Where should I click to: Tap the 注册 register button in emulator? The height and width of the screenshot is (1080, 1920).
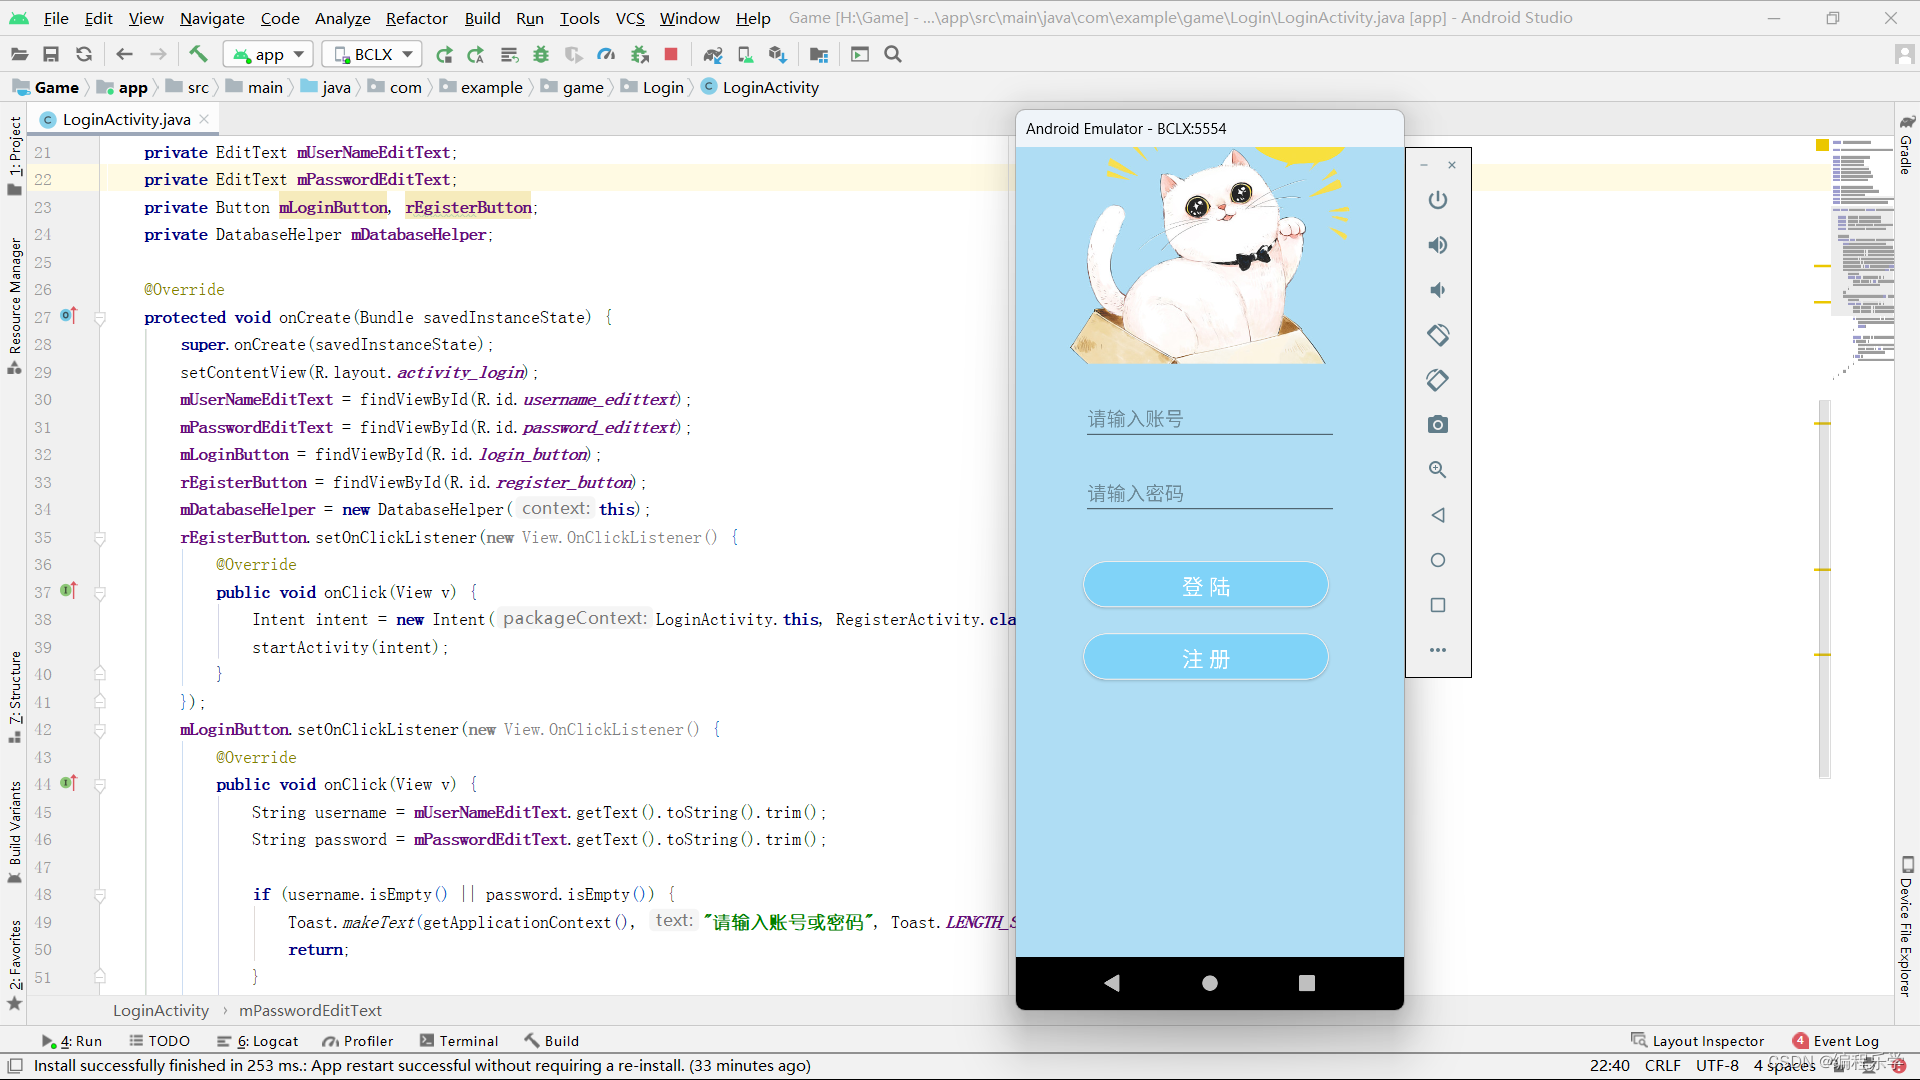point(1205,658)
